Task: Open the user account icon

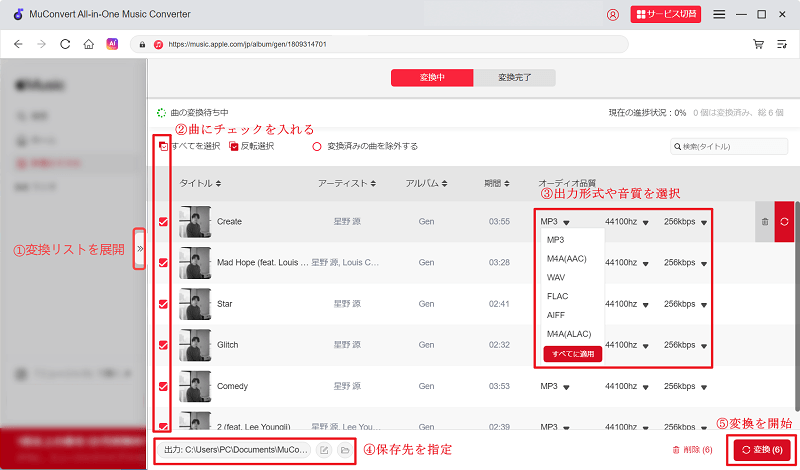Action: click(613, 15)
